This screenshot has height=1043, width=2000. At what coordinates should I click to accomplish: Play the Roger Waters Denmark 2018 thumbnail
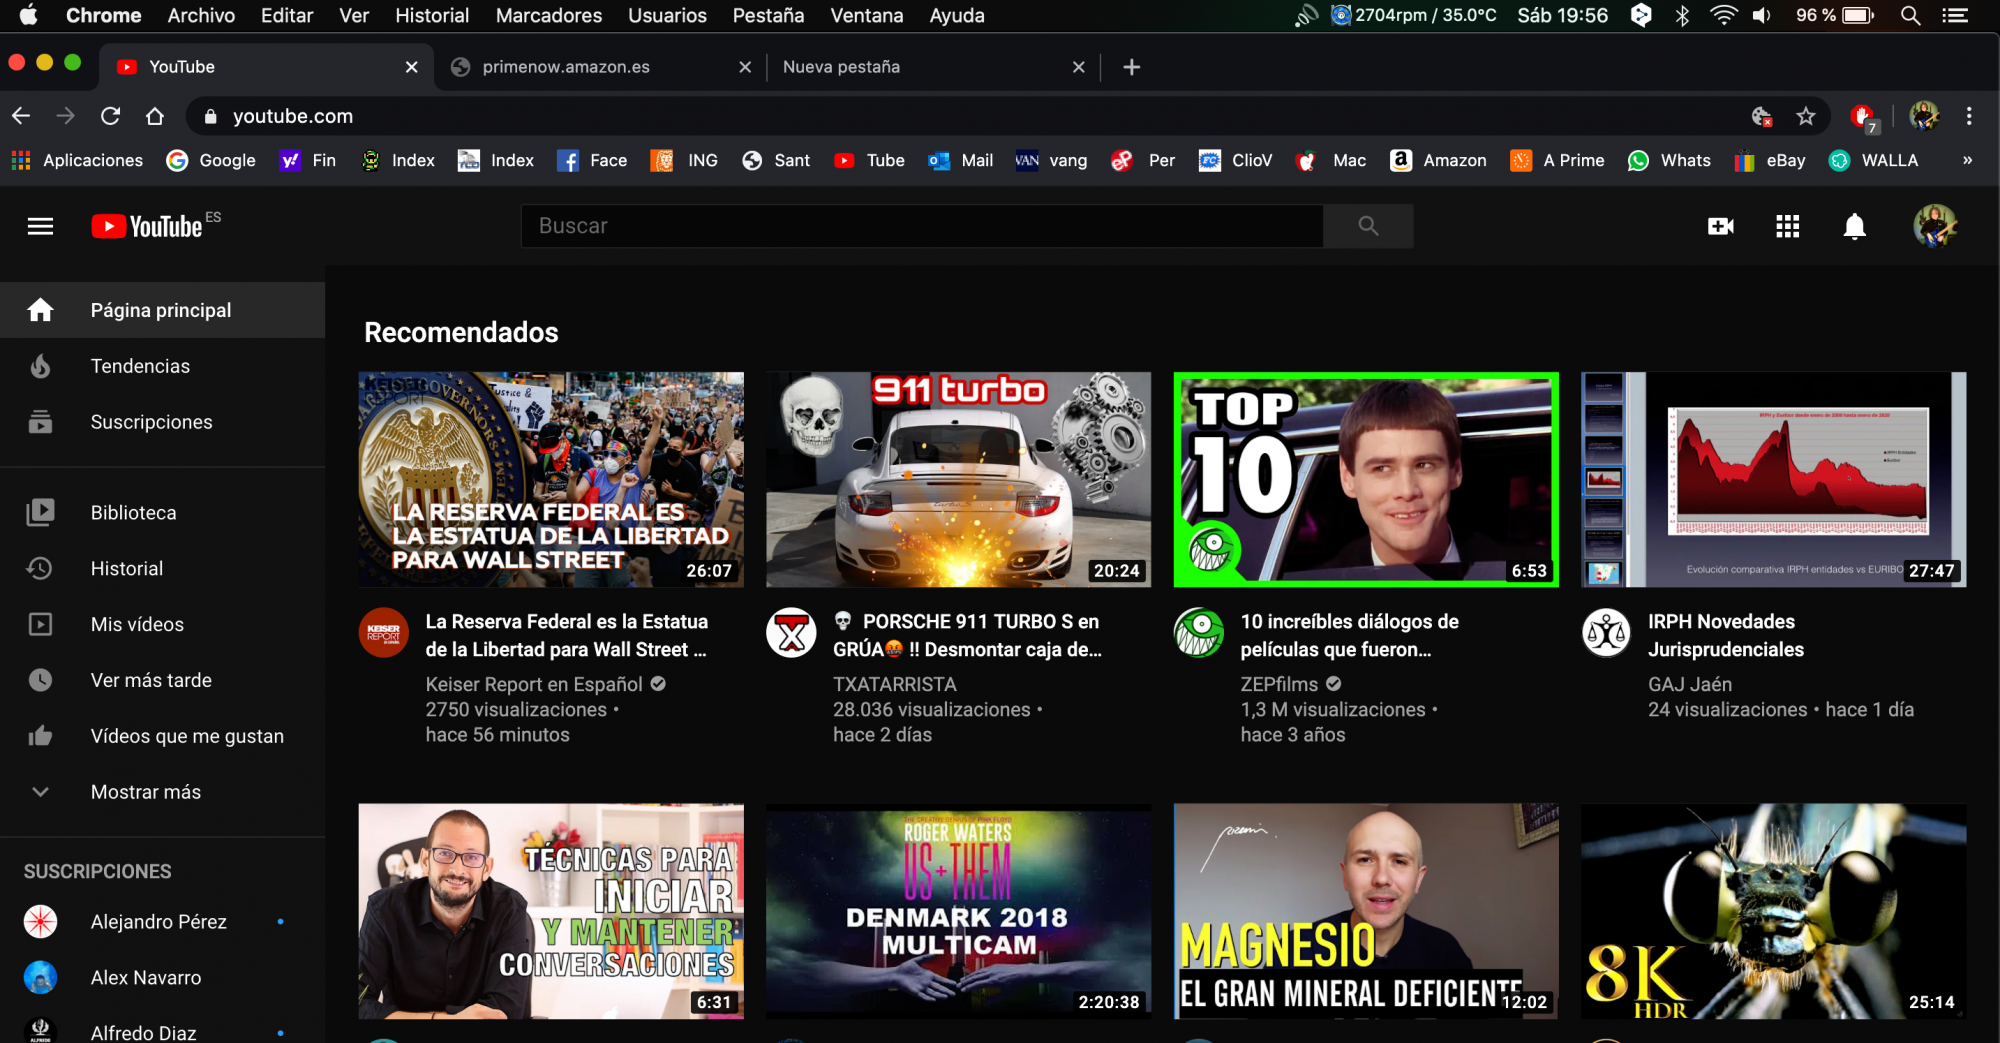958,911
